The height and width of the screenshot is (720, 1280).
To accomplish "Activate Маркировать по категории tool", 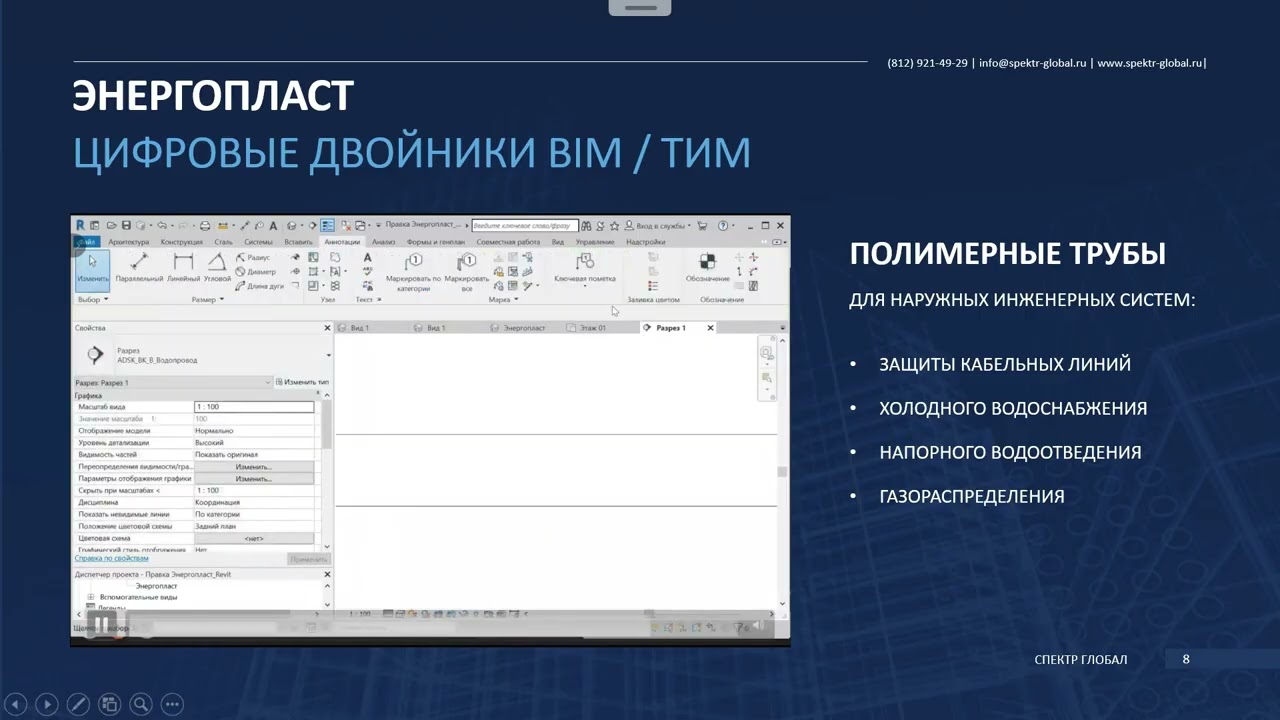I will click(x=413, y=272).
